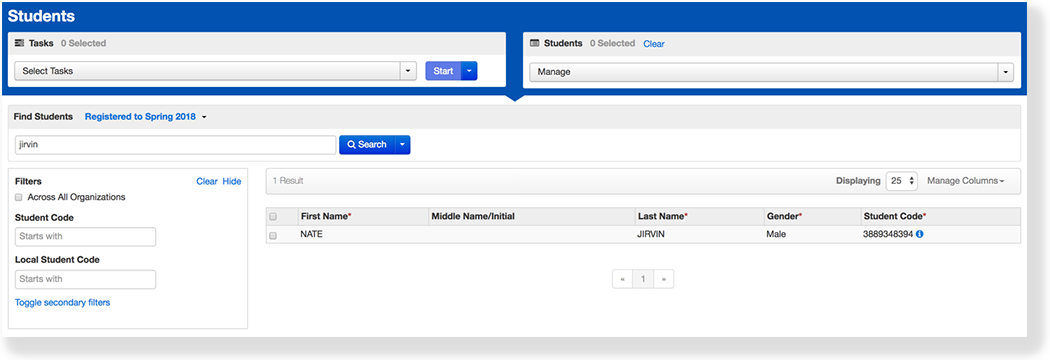
Task: Click the Clear link next to Students
Action: pyautogui.click(x=654, y=43)
